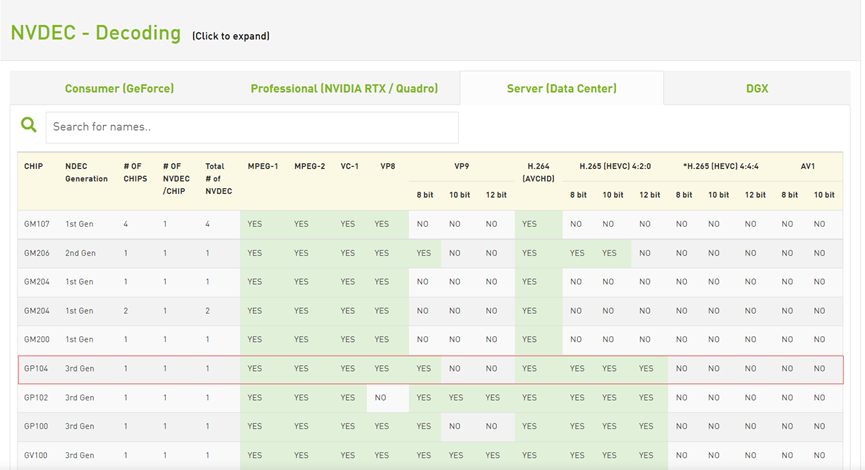Click the H.265 (HEVC) 4:2:0 header
Viewport: 865px width, 470px height.
click(x=615, y=166)
